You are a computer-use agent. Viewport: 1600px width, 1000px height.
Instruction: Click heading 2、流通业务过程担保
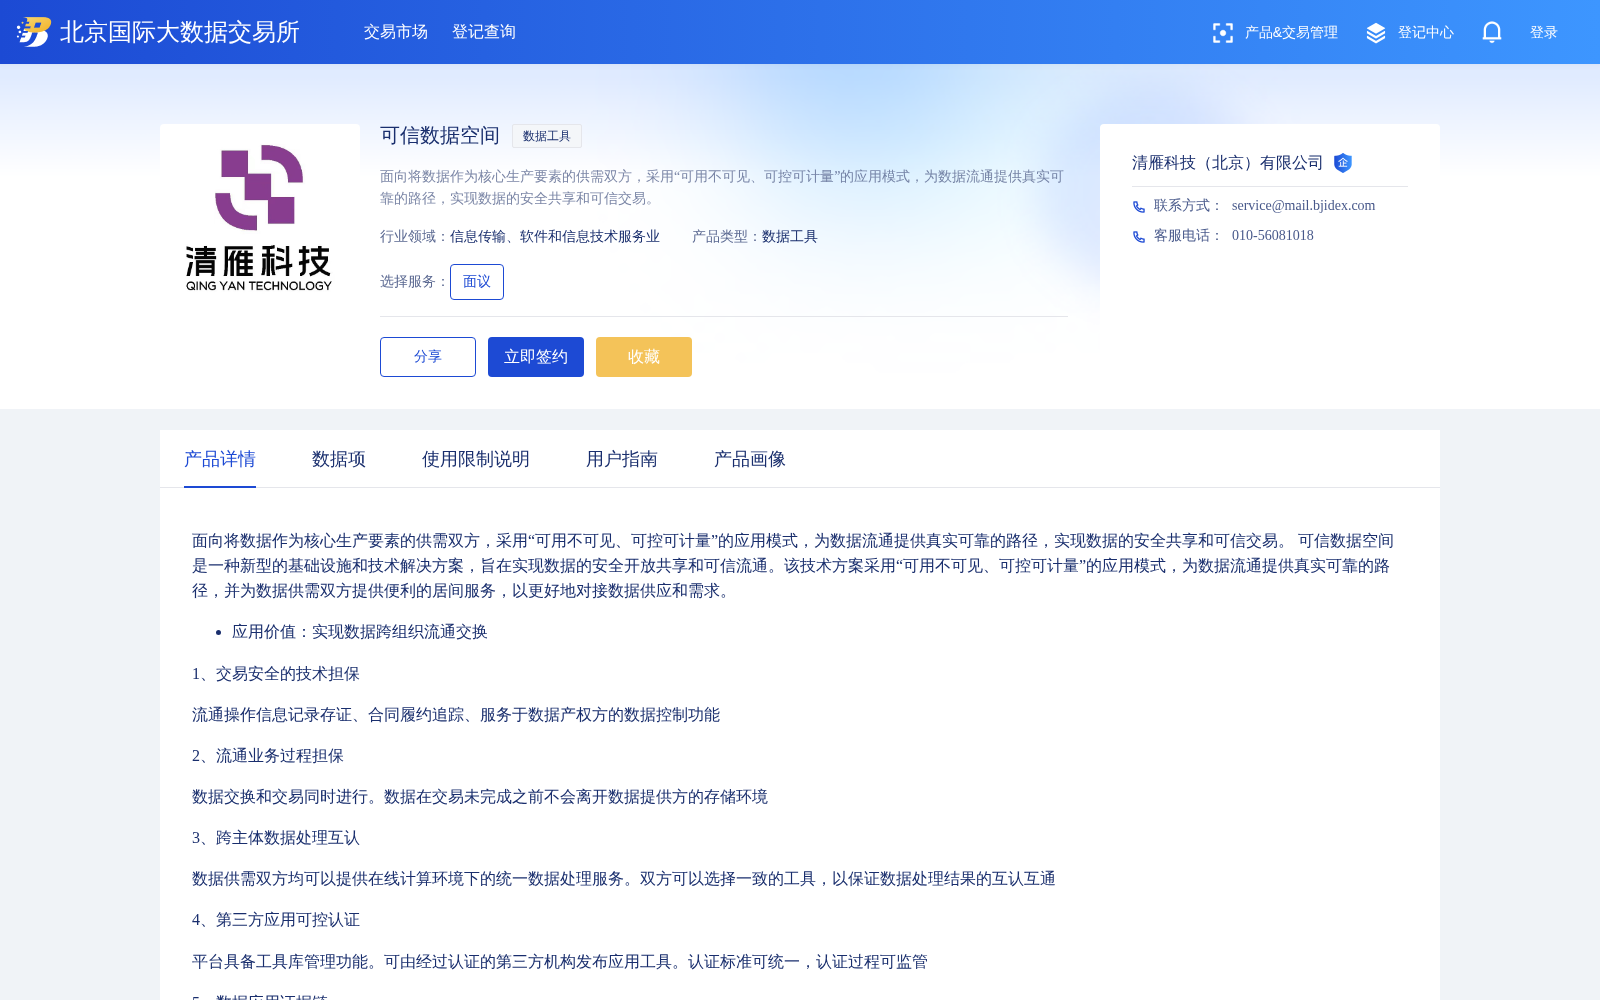(x=268, y=756)
